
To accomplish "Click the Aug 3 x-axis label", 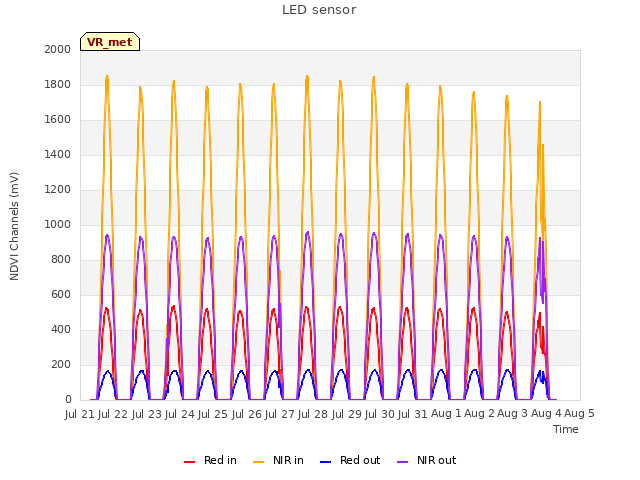I will [x=513, y=414].
